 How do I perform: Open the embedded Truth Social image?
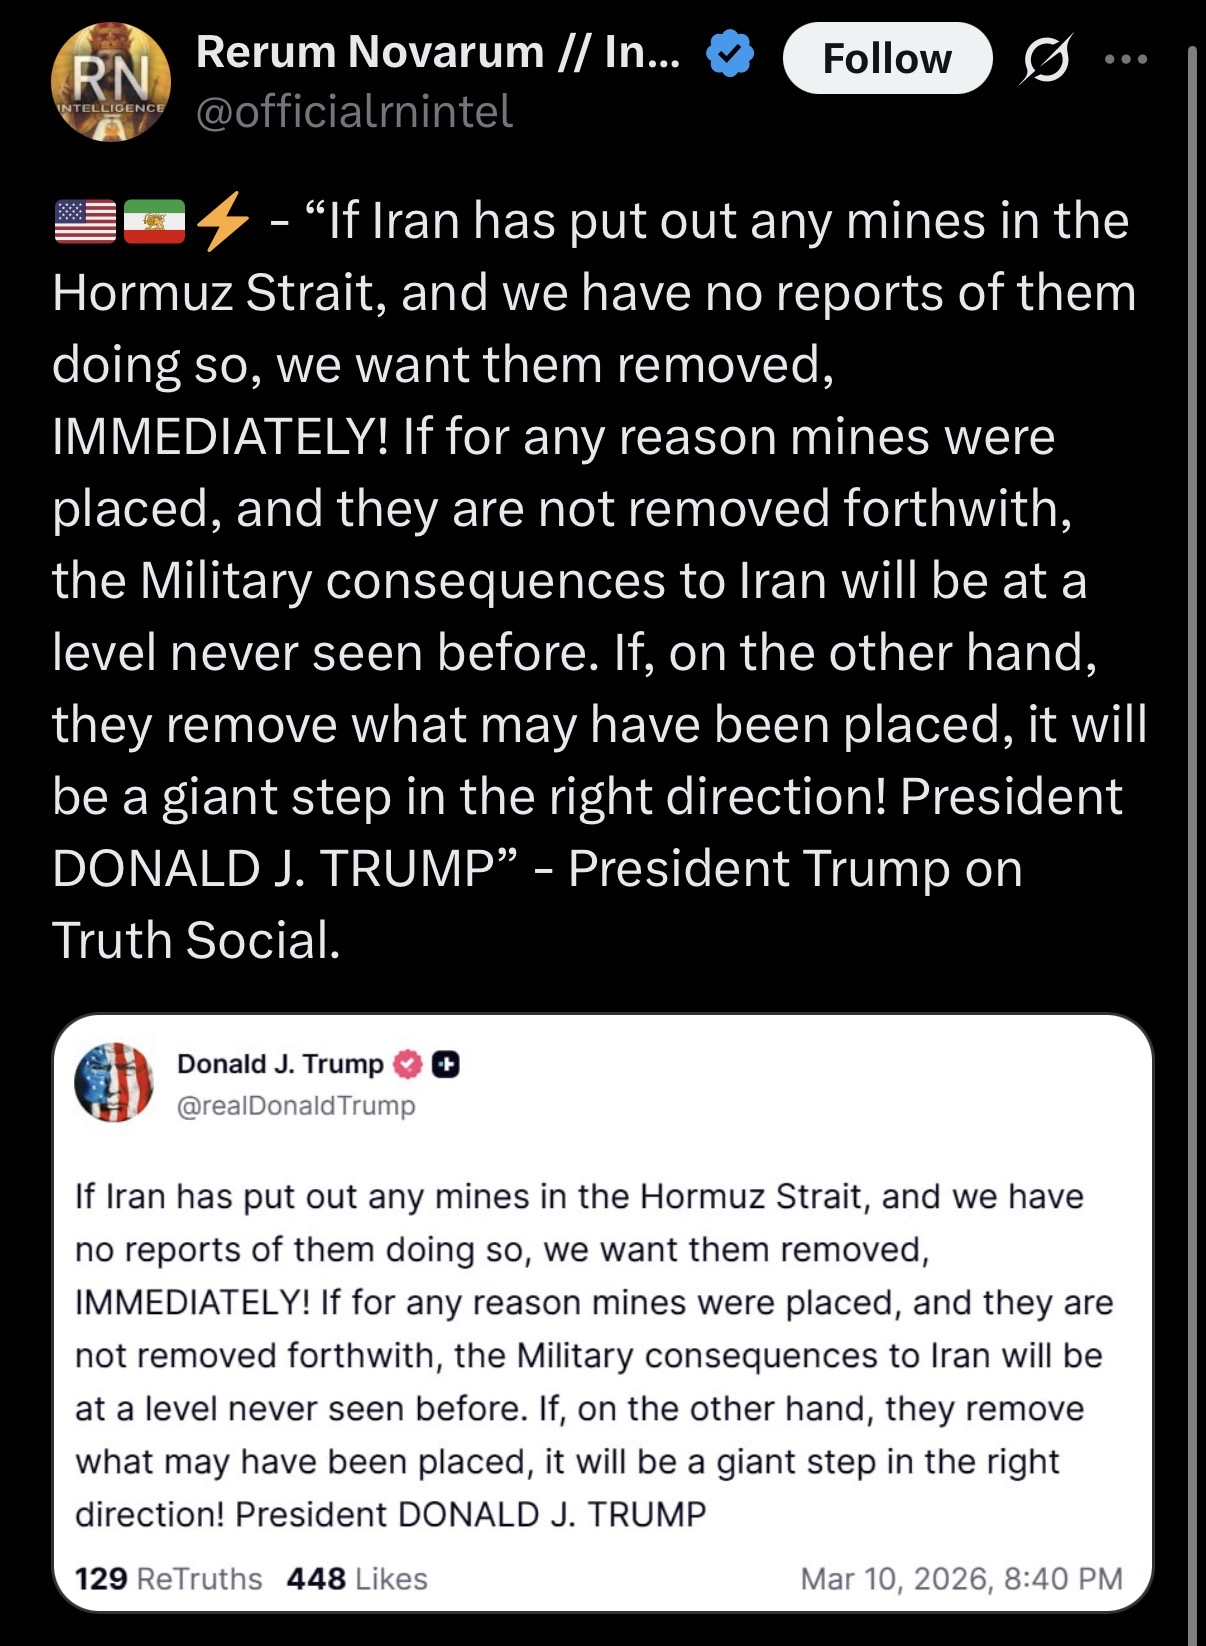603,1313
